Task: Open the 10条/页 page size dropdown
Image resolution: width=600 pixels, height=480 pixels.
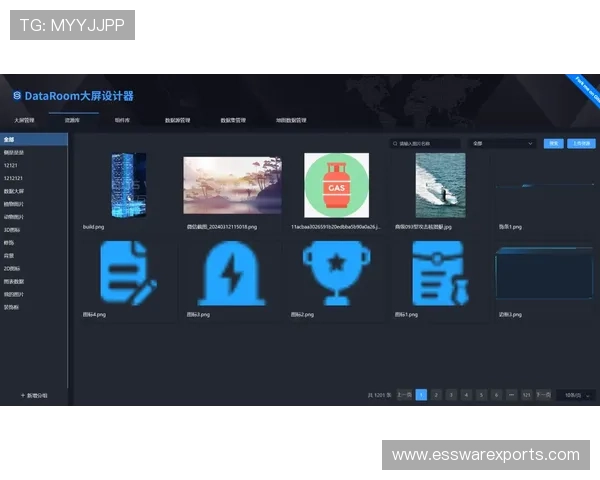Action: [x=576, y=395]
